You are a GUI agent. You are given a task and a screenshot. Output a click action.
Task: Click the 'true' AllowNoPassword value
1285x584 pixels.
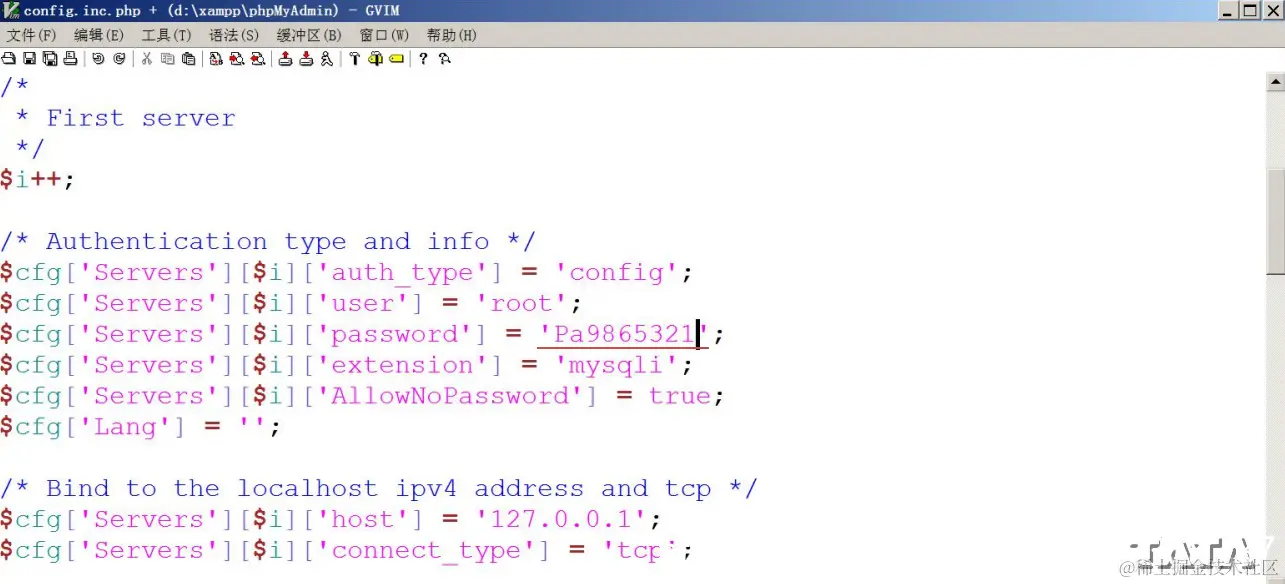pos(680,396)
